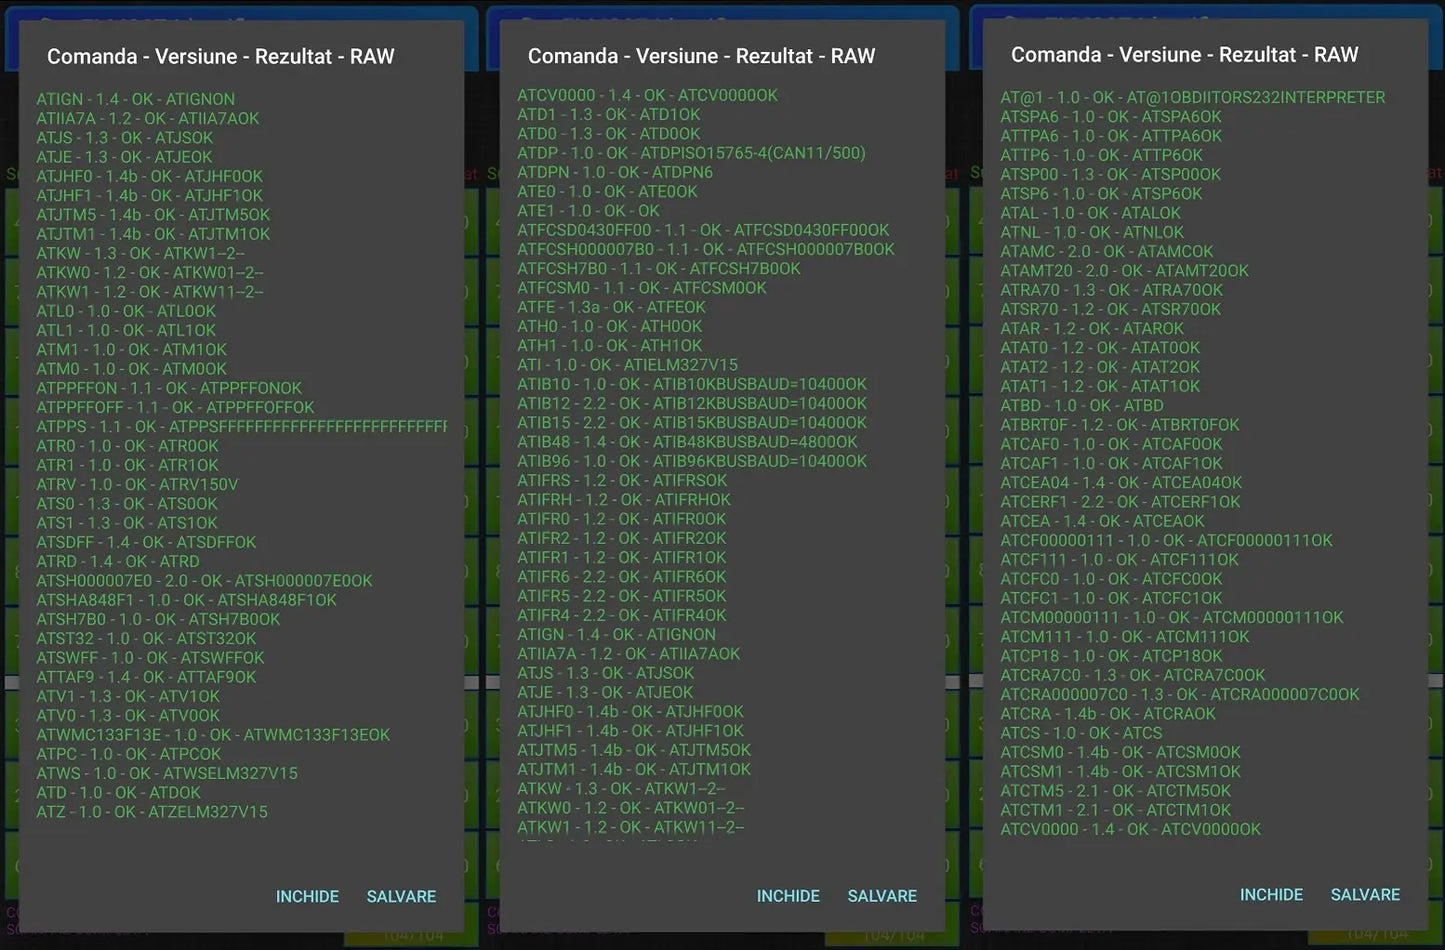
Task: Click the ATCRA7C0 - 1.3 - OK row
Action: coord(1133,675)
